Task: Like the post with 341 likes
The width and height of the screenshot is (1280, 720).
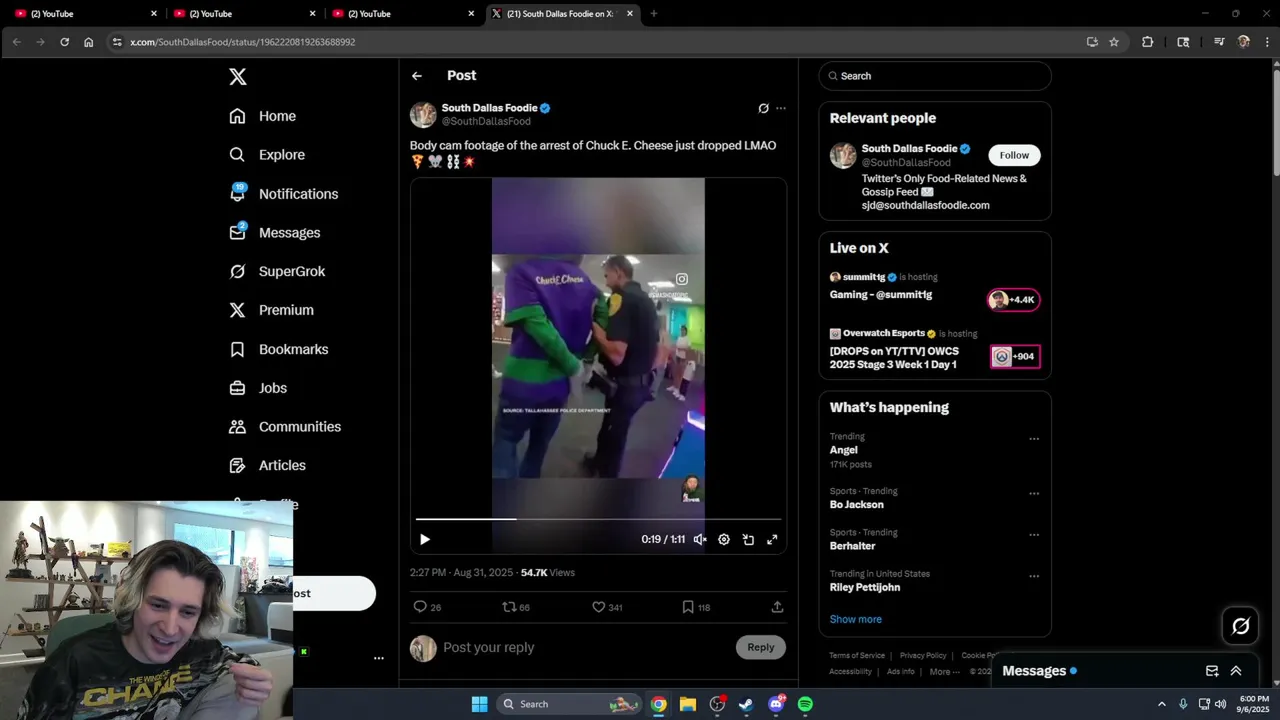Action: point(607,607)
